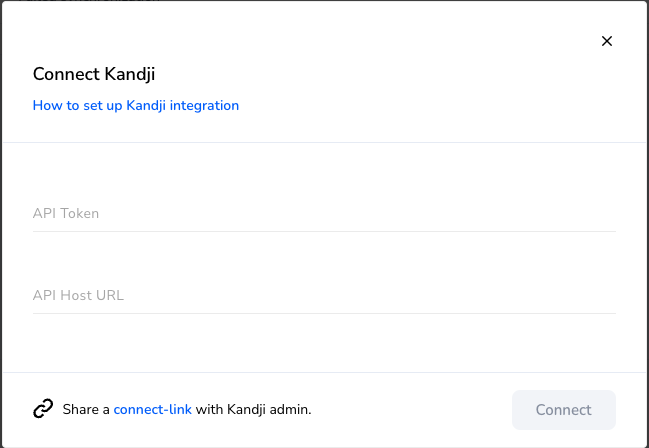Click the word 'Kandji' in the dialog title
This screenshot has height=448, width=649.
pyautogui.click(x=130, y=75)
